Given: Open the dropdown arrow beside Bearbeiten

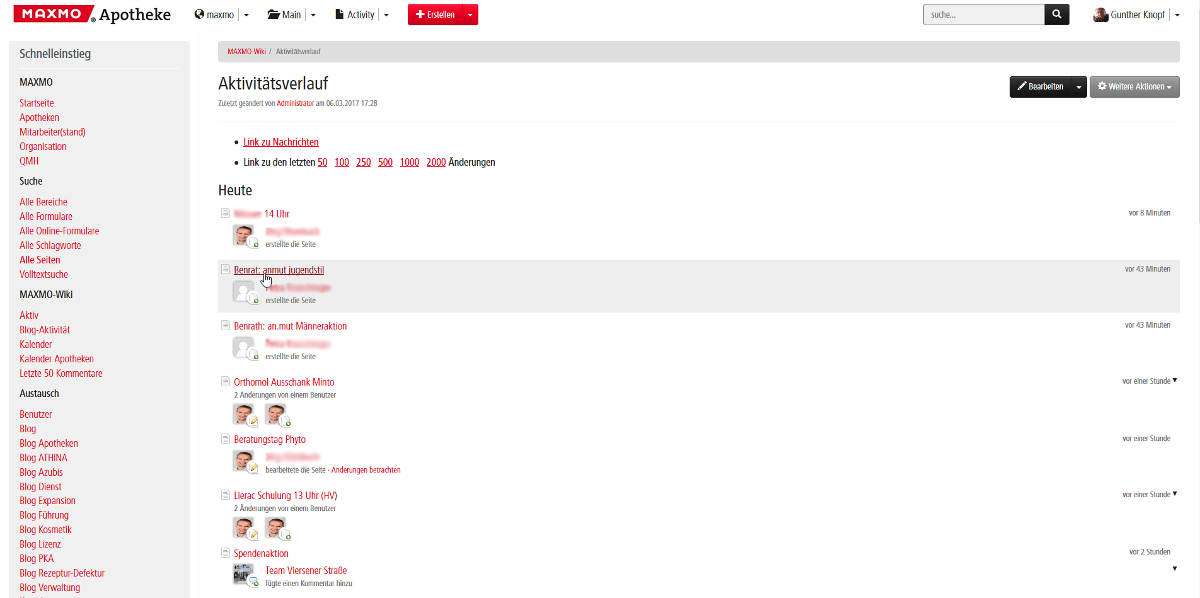Looking at the screenshot, I should coord(1078,87).
